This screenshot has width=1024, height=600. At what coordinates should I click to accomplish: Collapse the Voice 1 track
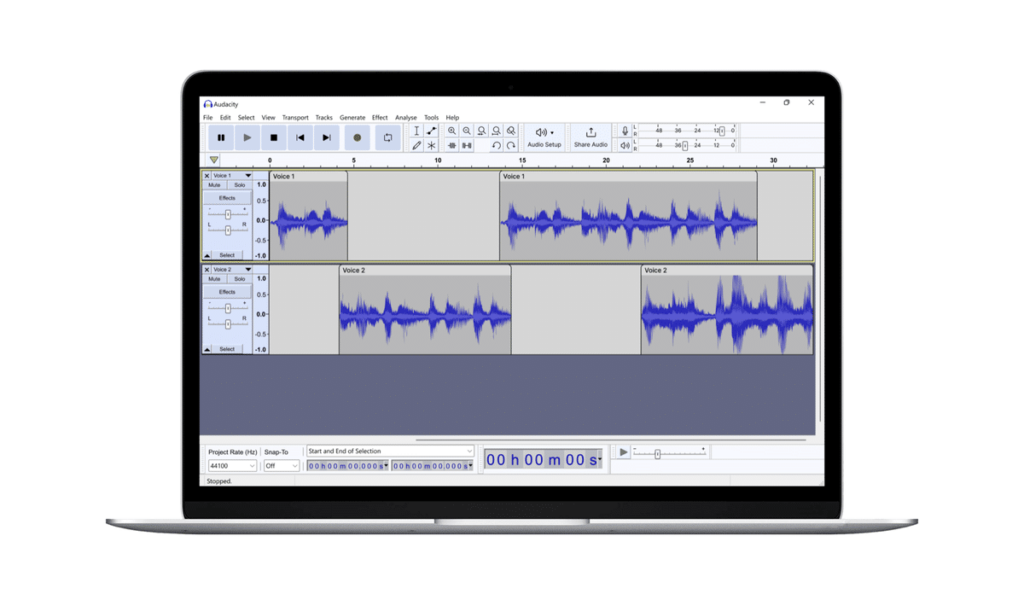(x=207, y=255)
